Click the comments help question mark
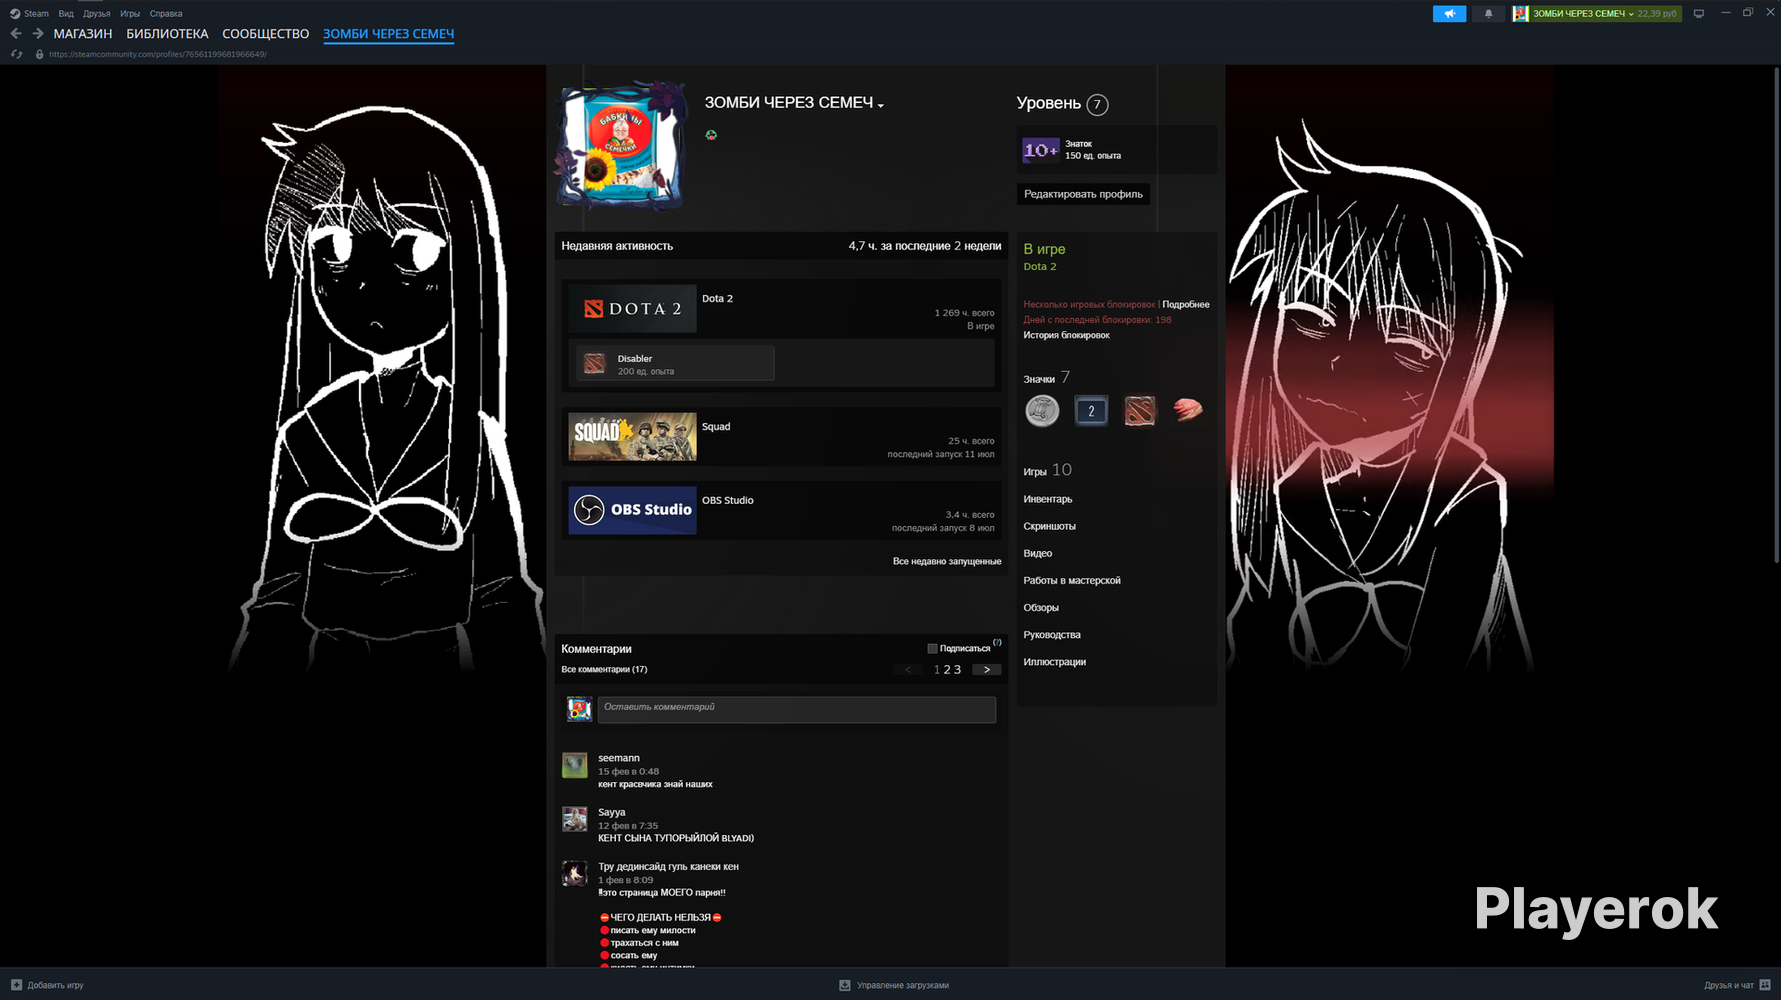Viewport: 1781px width, 1000px height. [x=997, y=643]
